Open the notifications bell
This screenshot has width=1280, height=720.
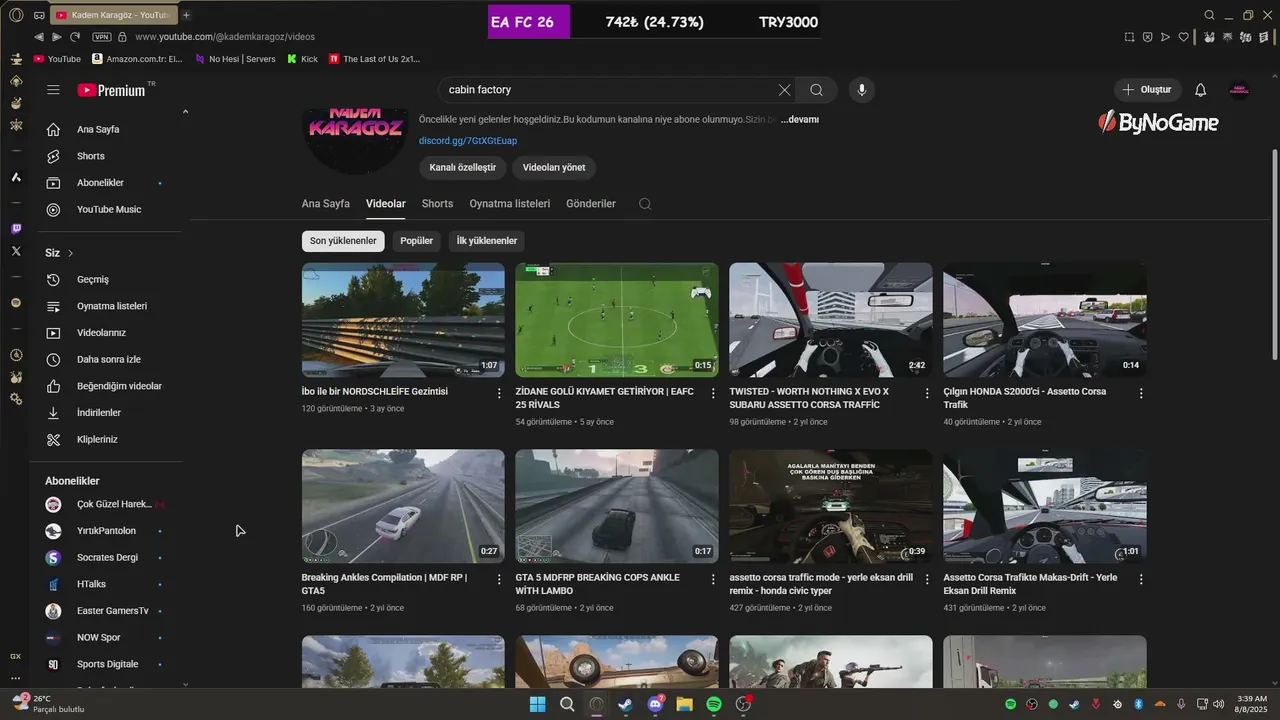pyautogui.click(x=1201, y=90)
